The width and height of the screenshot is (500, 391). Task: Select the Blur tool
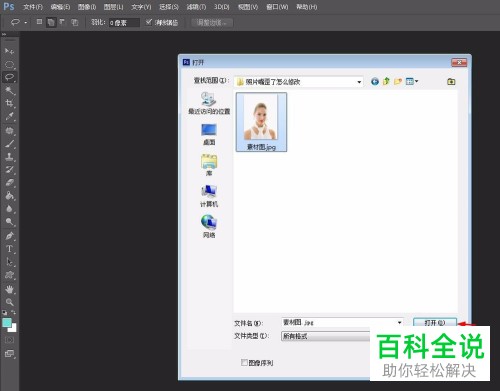click(9, 209)
